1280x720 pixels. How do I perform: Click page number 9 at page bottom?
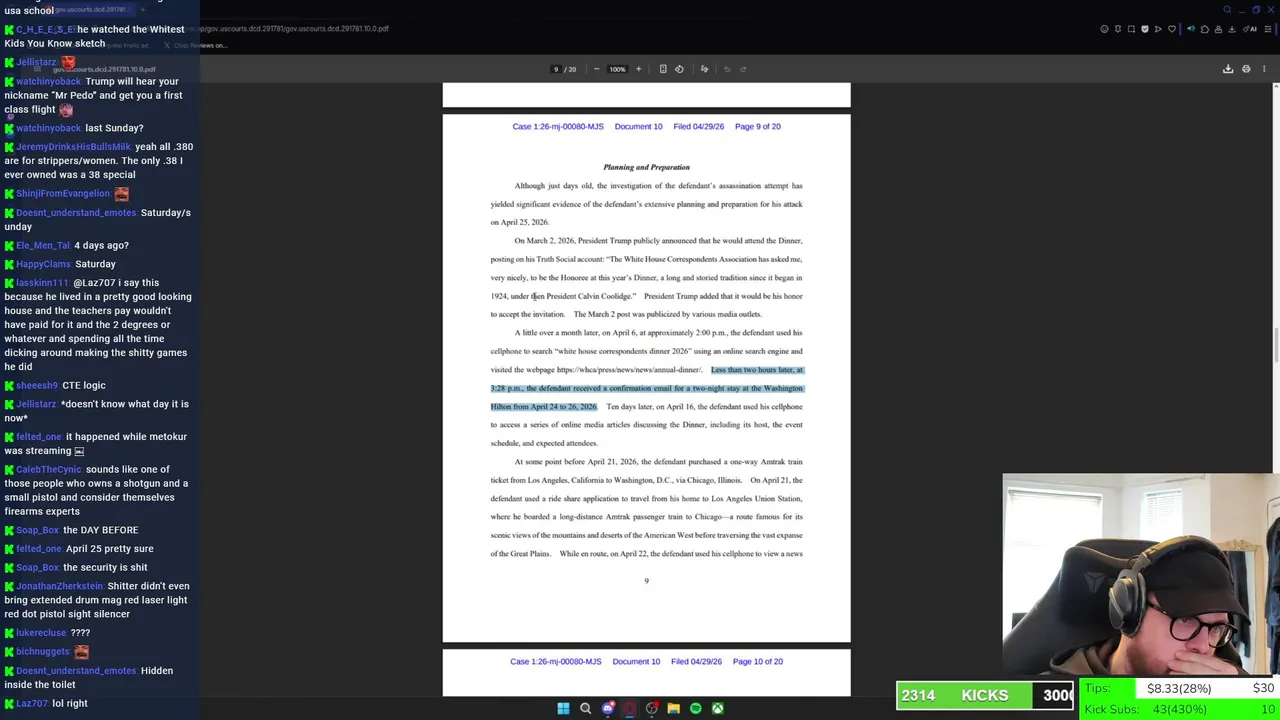pyautogui.click(x=646, y=581)
